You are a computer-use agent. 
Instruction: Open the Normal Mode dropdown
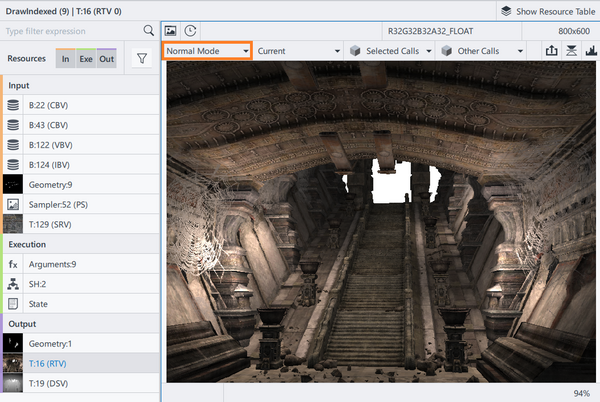207,50
